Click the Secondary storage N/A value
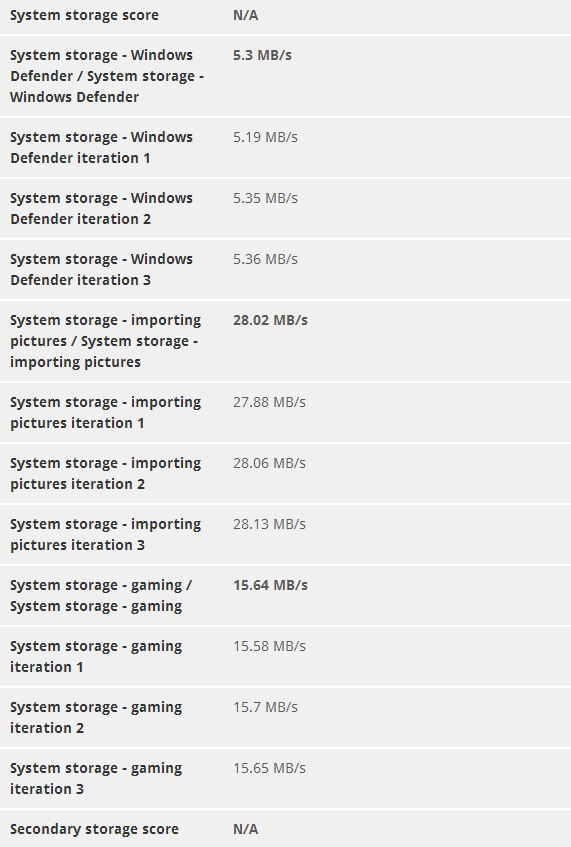 pos(245,829)
